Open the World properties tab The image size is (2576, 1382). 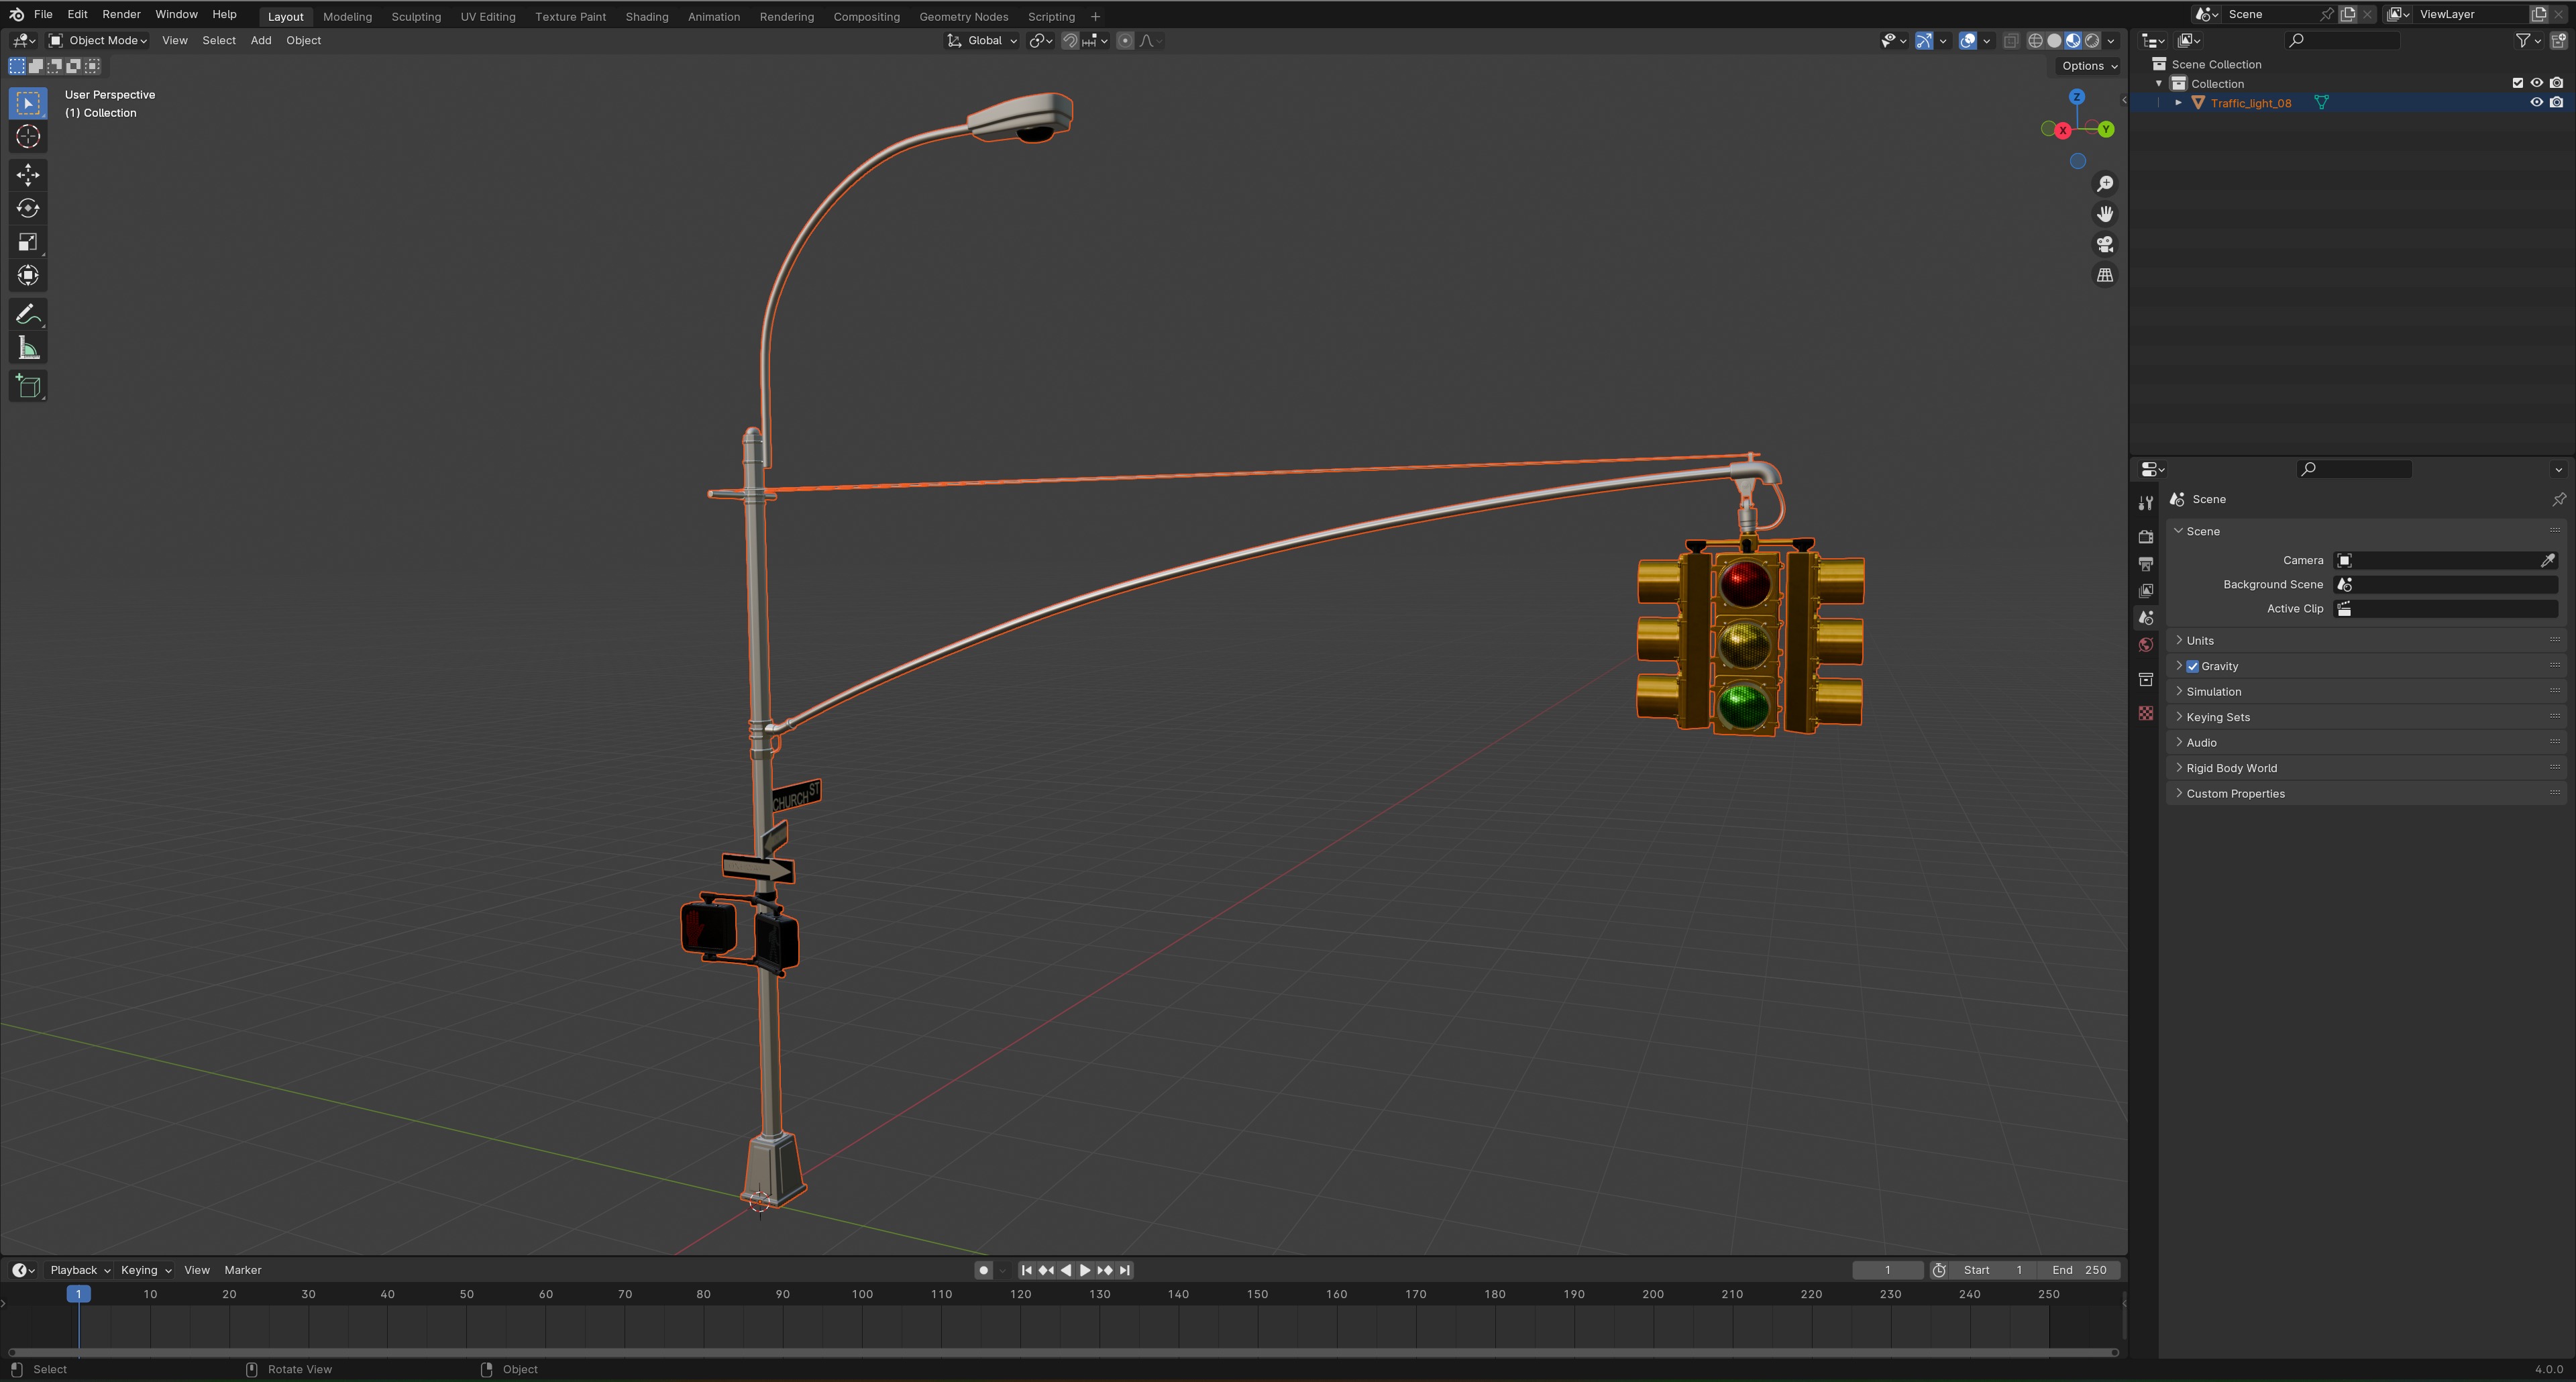click(x=2146, y=645)
